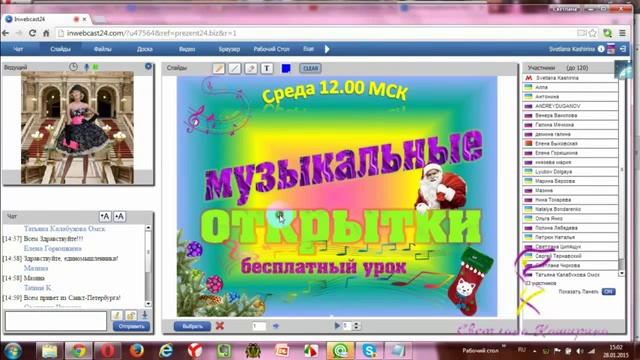Viewport: 640px width, 360px height.
Task: Click the CLEAR button above the slide
Action: coord(311,68)
